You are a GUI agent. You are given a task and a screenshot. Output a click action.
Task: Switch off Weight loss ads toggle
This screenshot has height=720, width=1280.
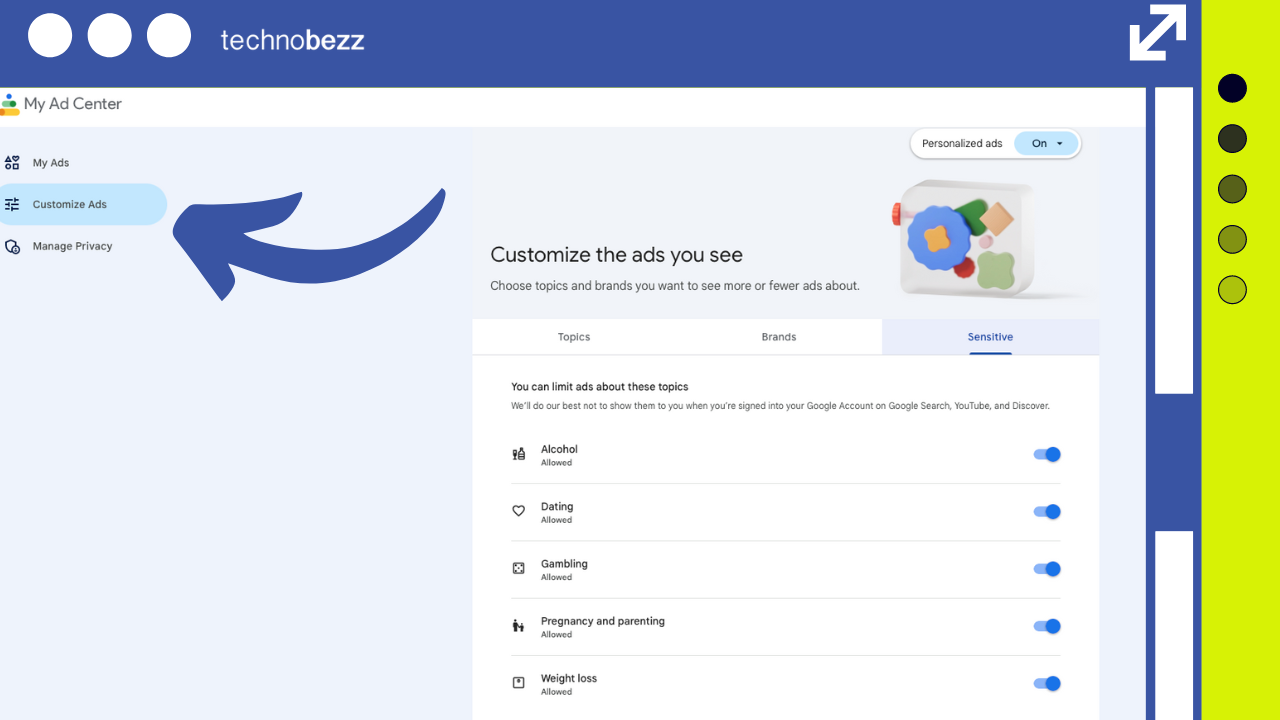click(1046, 683)
